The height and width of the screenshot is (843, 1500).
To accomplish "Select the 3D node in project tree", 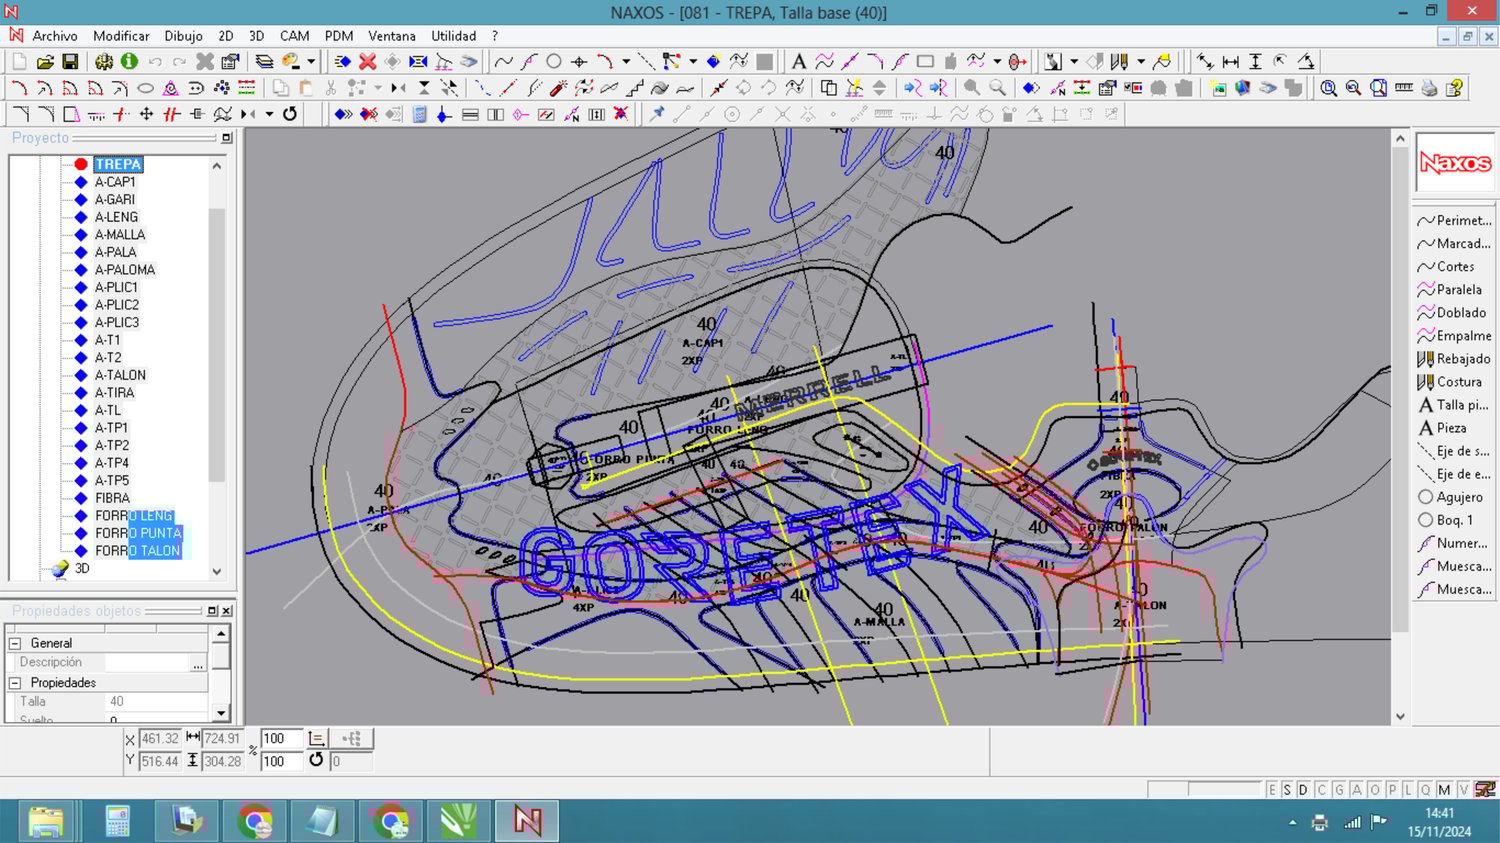I will 82,568.
